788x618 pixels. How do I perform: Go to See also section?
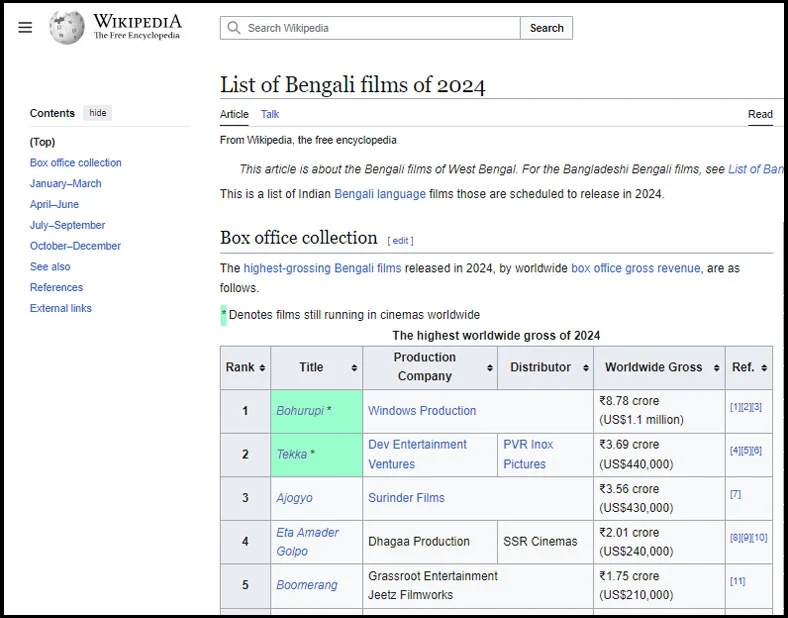coord(50,267)
